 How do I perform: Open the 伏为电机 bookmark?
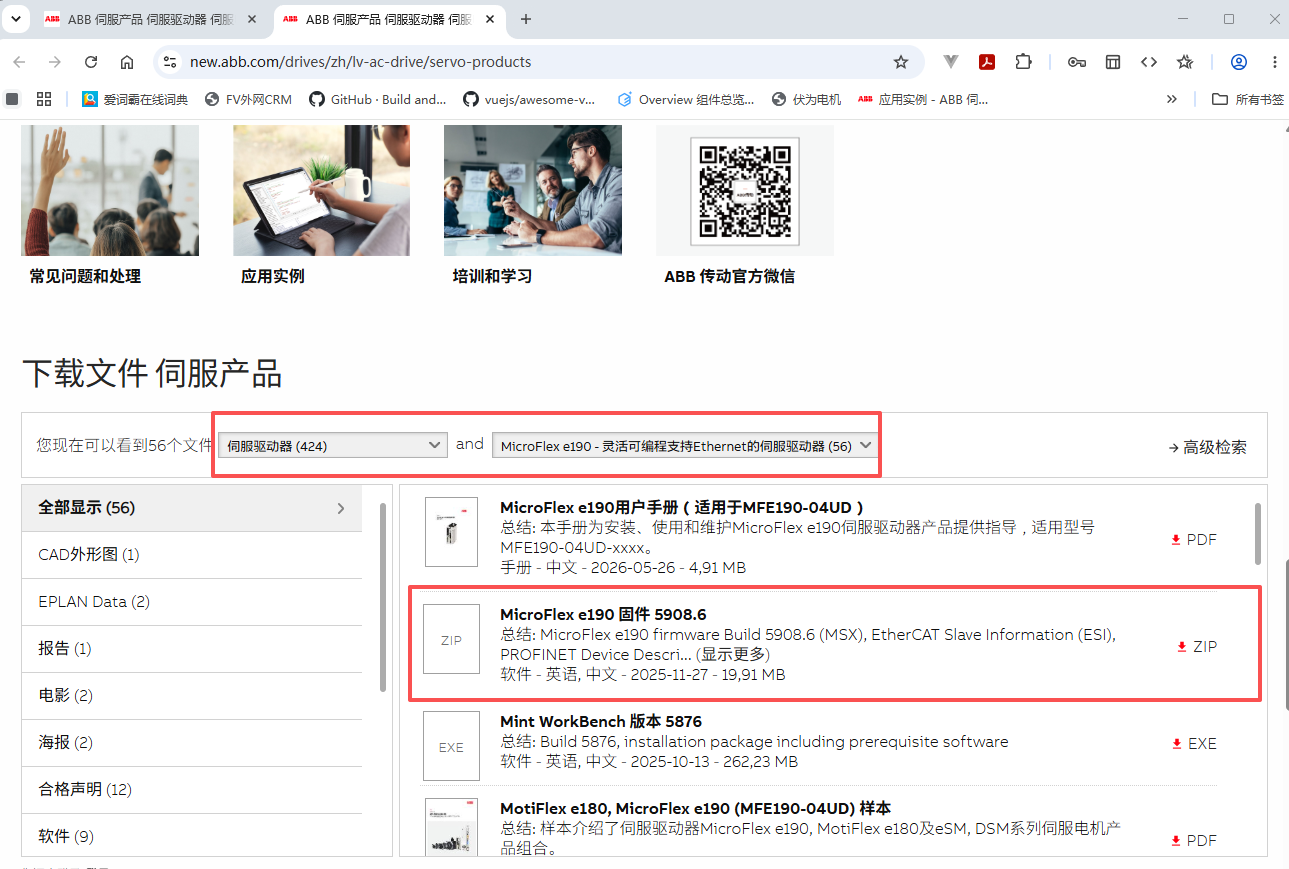807,99
